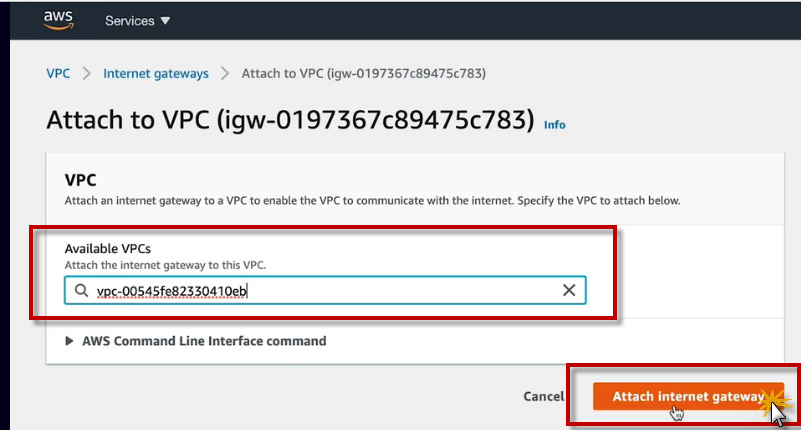Click the Attach internet gateway button
Screen dimensions: 801x430
686,396
